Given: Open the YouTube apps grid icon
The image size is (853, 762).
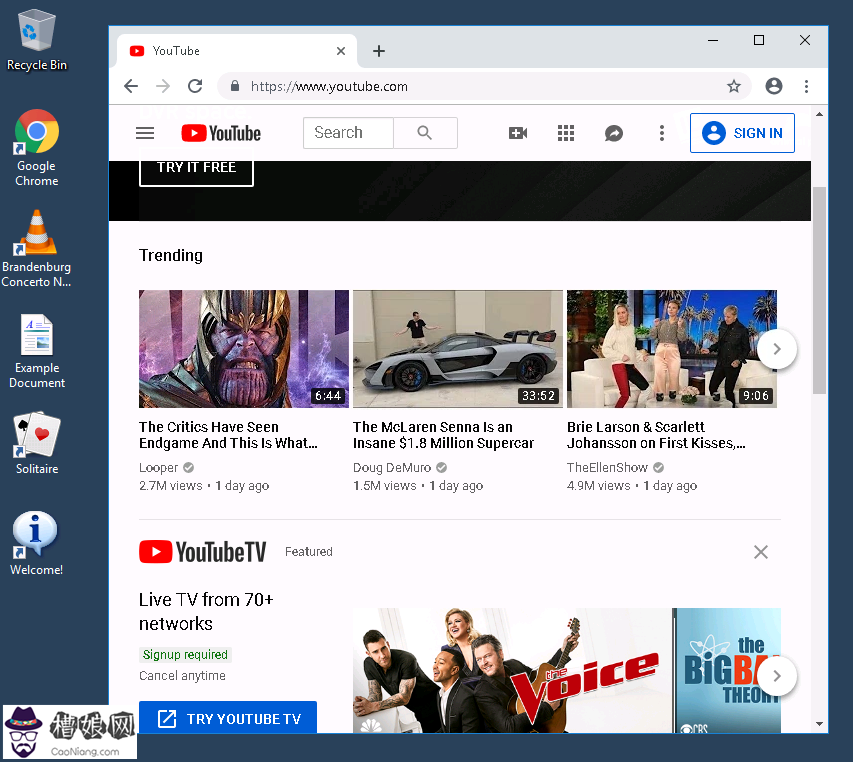Looking at the screenshot, I should [x=566, y=133].
